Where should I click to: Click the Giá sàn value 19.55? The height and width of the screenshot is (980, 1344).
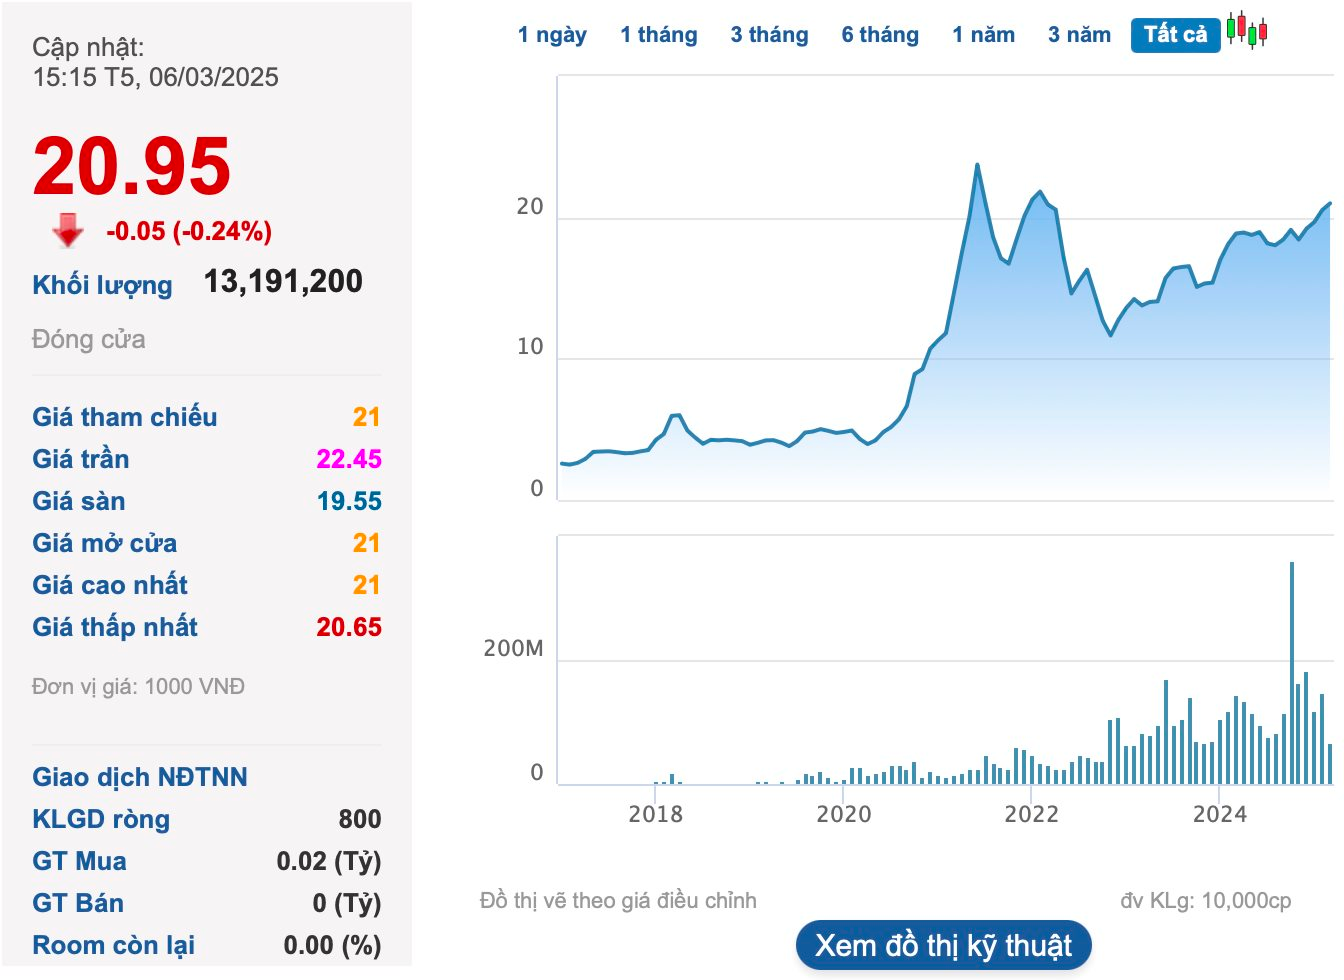(x=349, y=501)
